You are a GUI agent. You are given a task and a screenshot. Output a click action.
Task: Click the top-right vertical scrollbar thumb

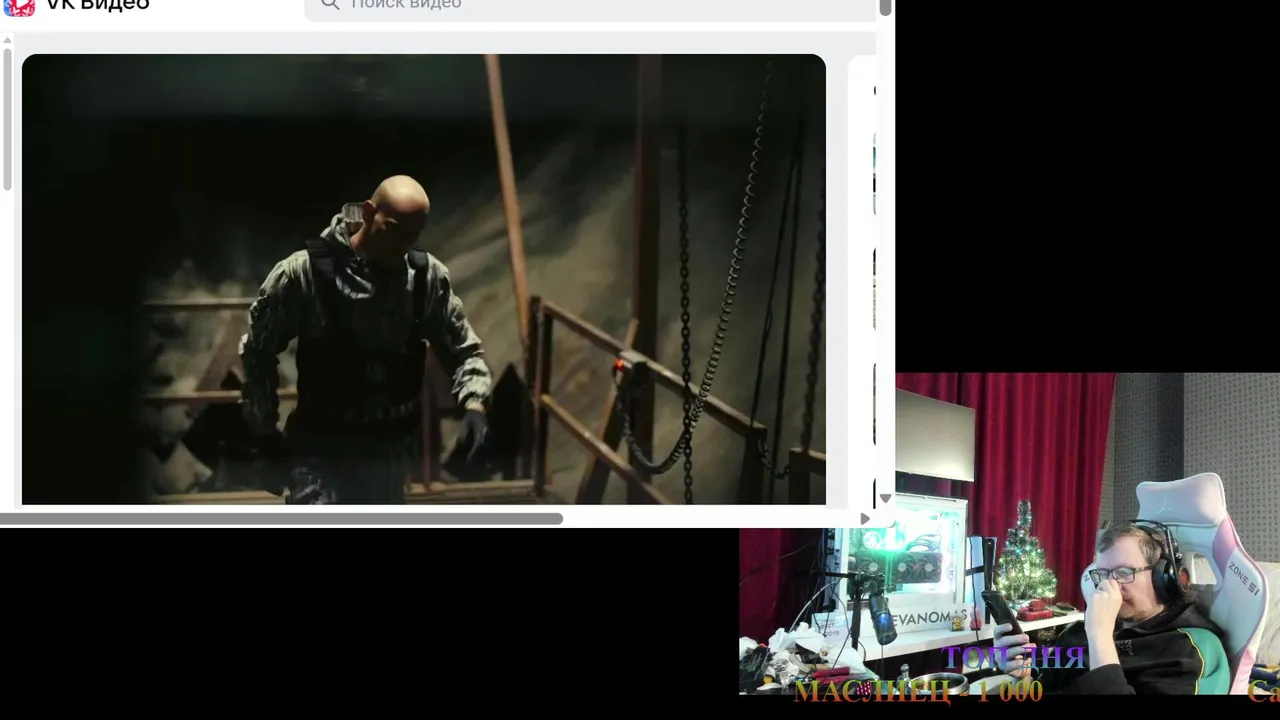point(885,8)
